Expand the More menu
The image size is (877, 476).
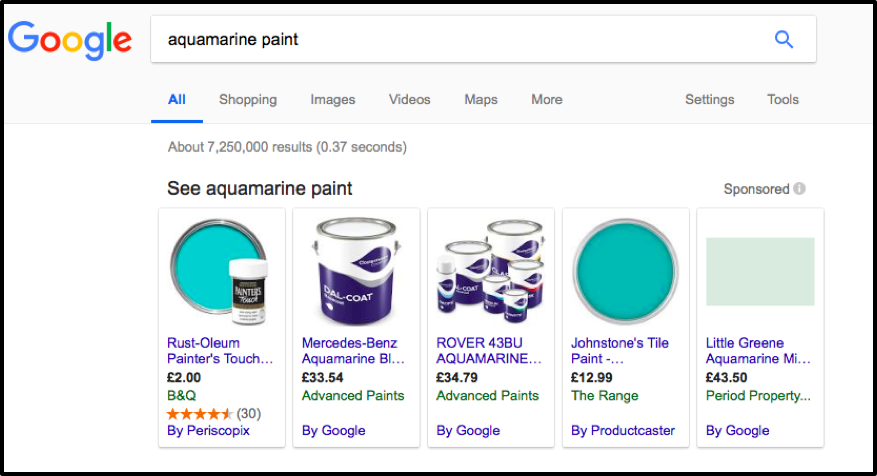pyautogui.click(x=546, y=99)
